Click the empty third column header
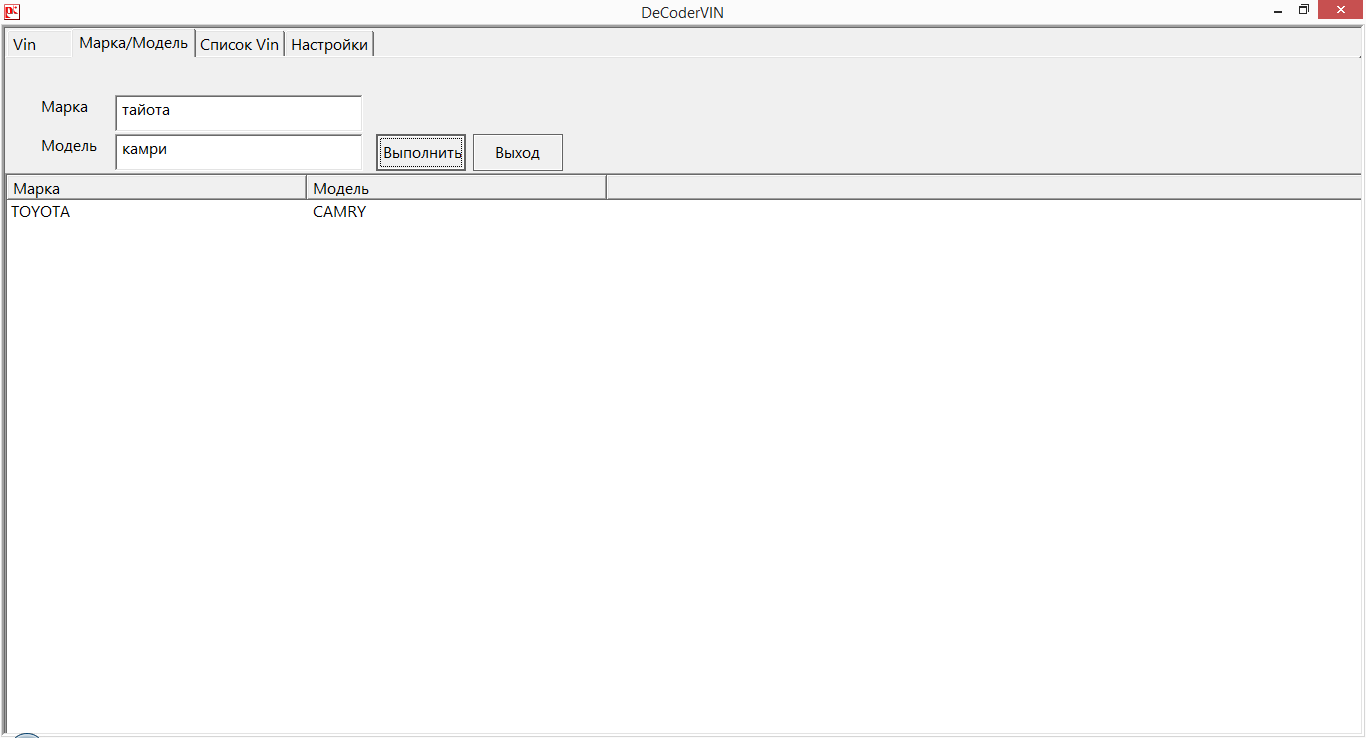 pyautogui.click(x=982, y=188)
